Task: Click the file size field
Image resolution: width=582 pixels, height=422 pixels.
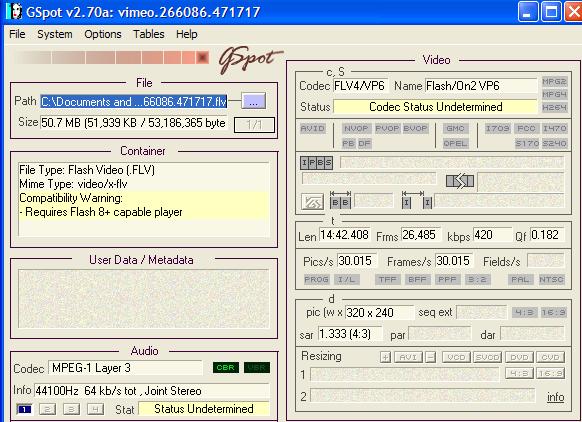Action: pos(133,123)
